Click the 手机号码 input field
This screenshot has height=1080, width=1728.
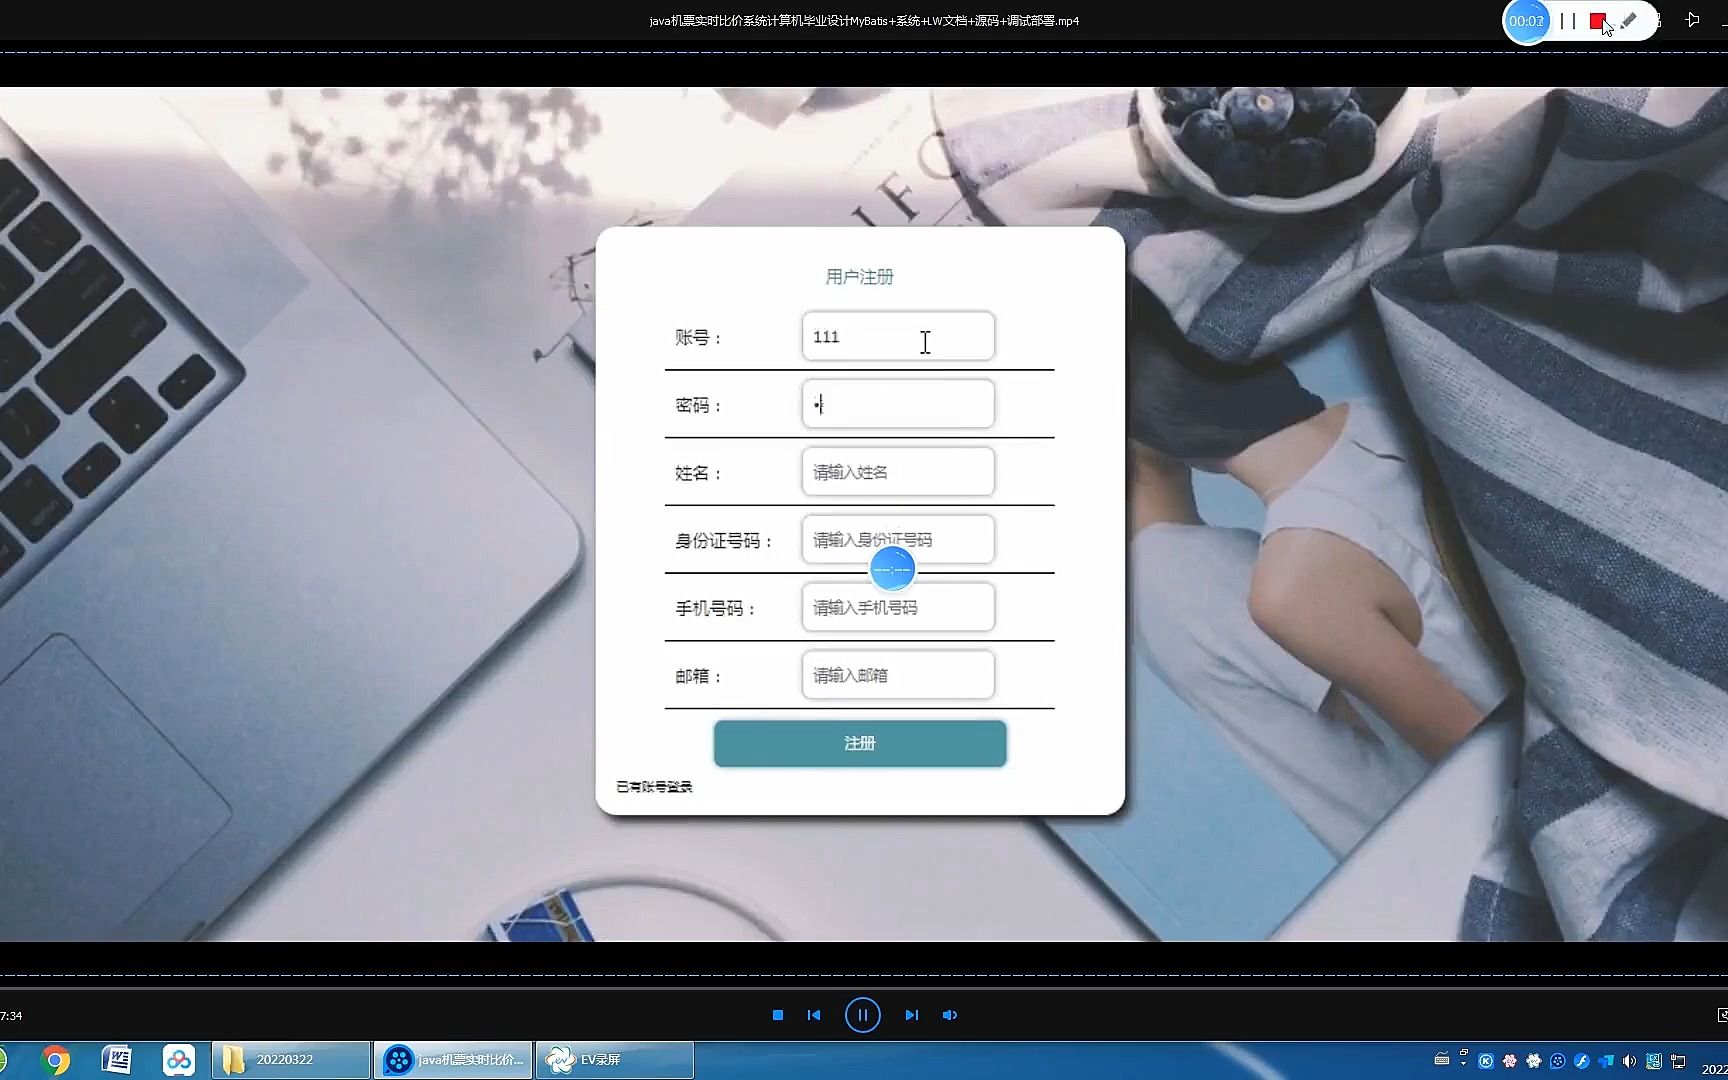tap(898, 607)
